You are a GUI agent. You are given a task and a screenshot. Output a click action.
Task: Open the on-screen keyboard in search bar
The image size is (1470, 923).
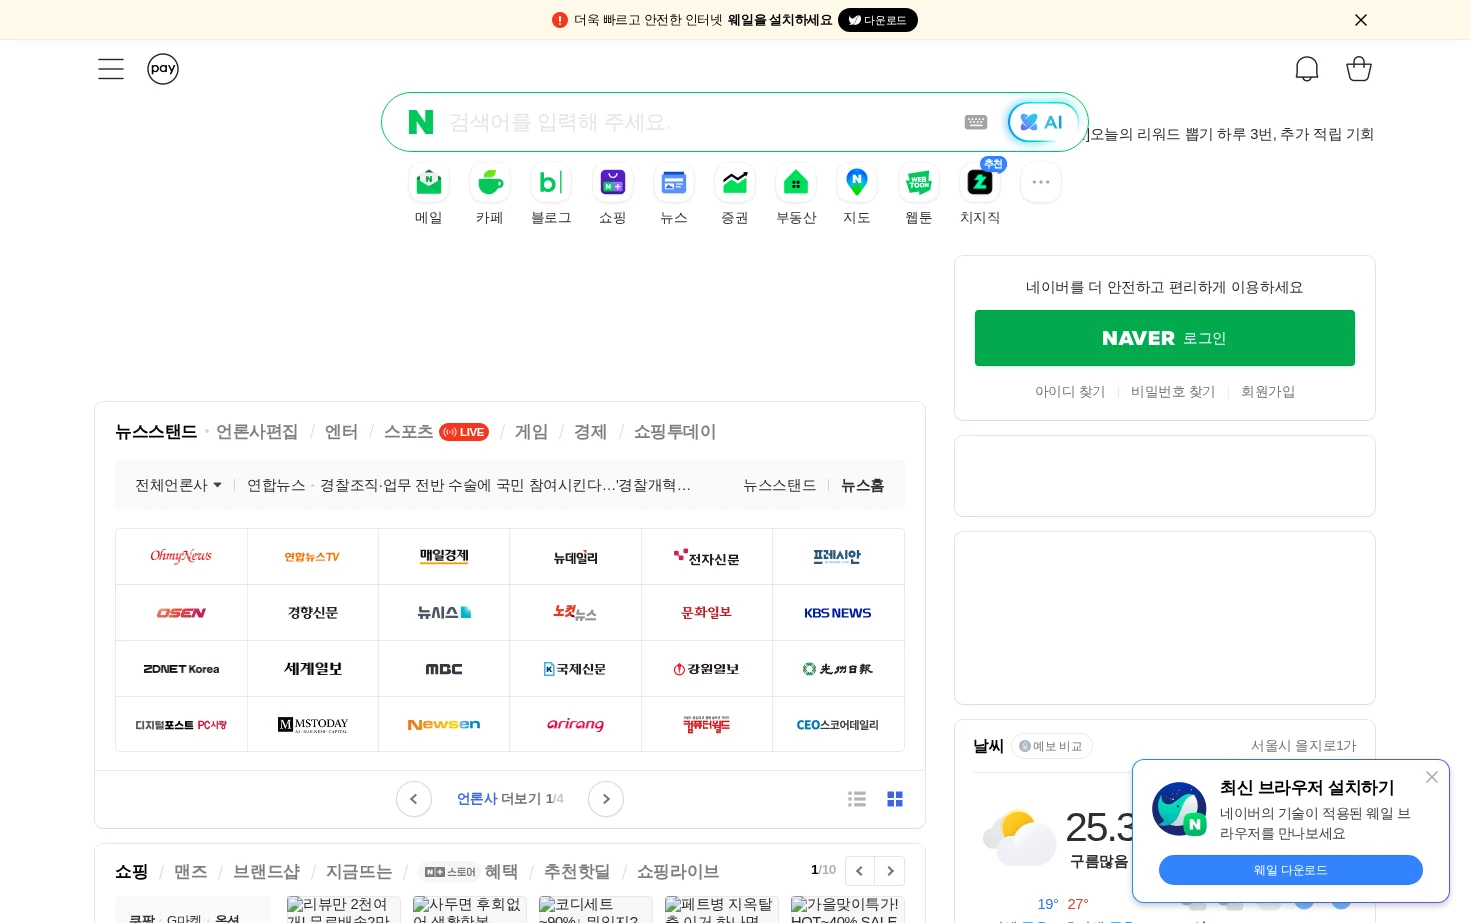point(976,122)
